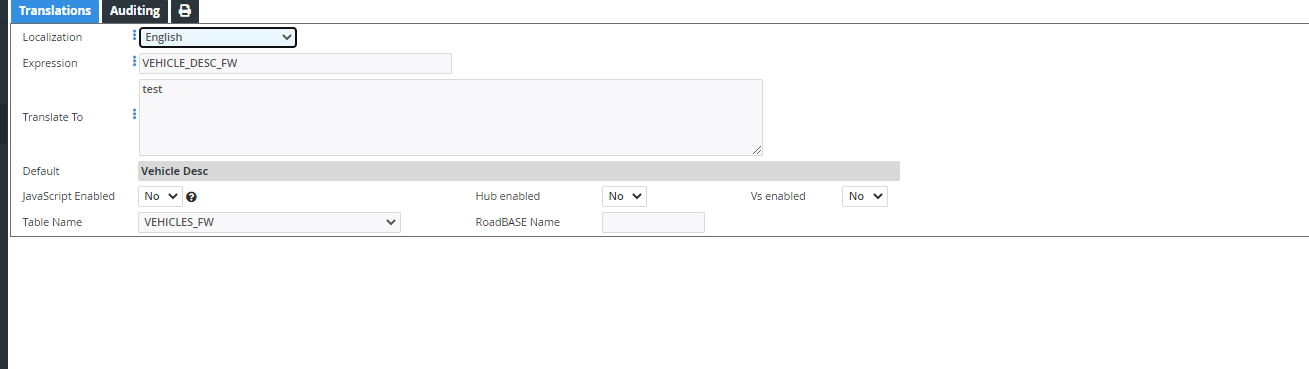Open the Hub enabled dropdown

pos(624,196)
